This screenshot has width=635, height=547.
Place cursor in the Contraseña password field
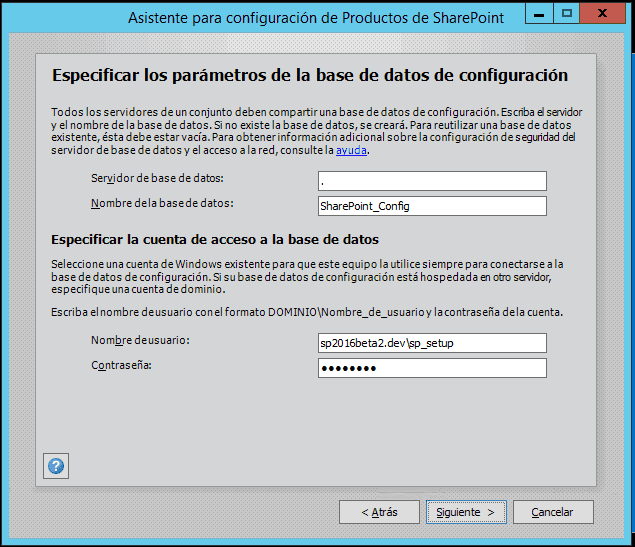(x=432, y=368)
